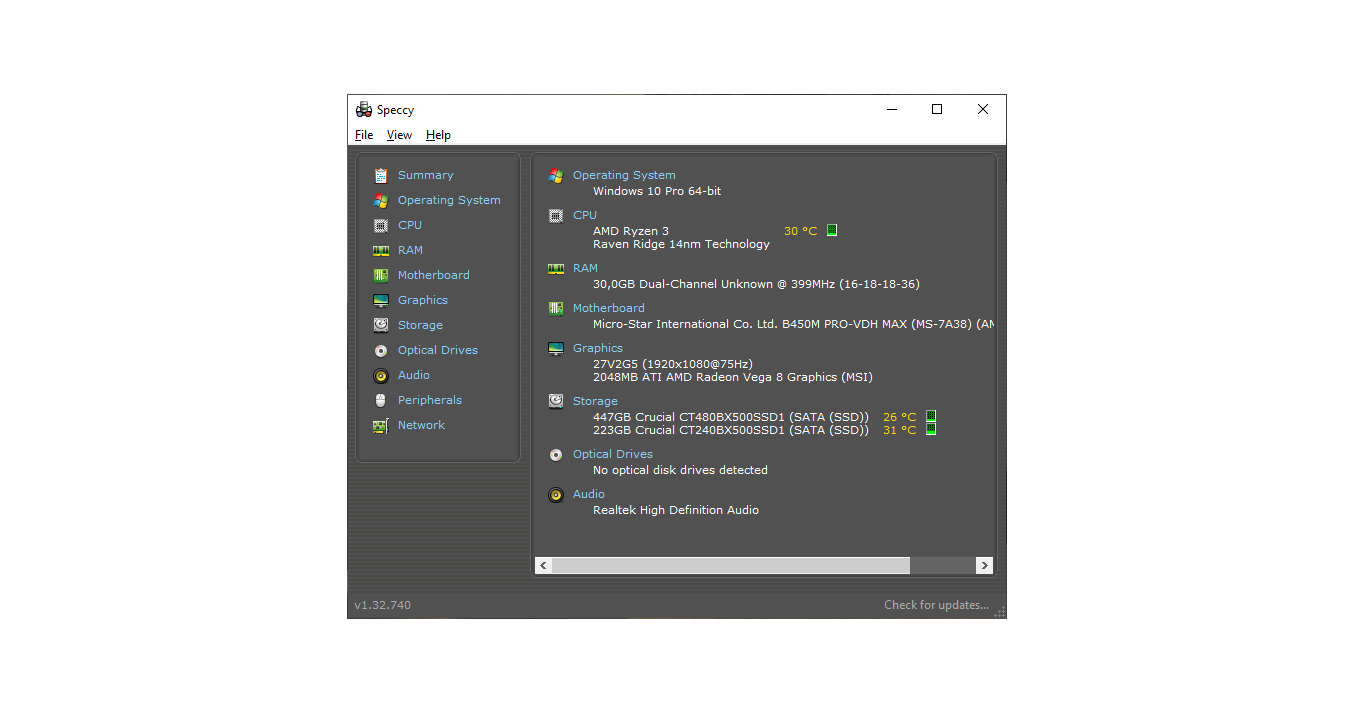Click the CPU chip icon in summary pane

pos(556,215)
